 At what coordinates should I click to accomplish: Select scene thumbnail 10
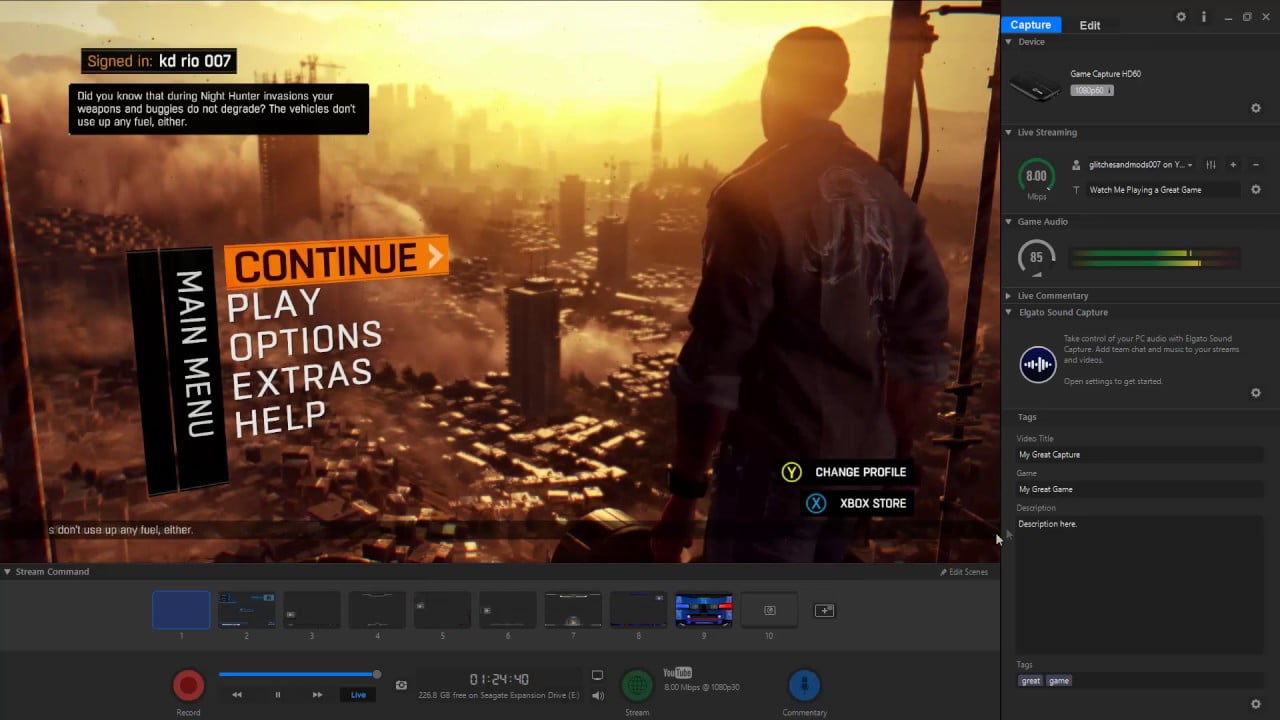coord(769,609)
